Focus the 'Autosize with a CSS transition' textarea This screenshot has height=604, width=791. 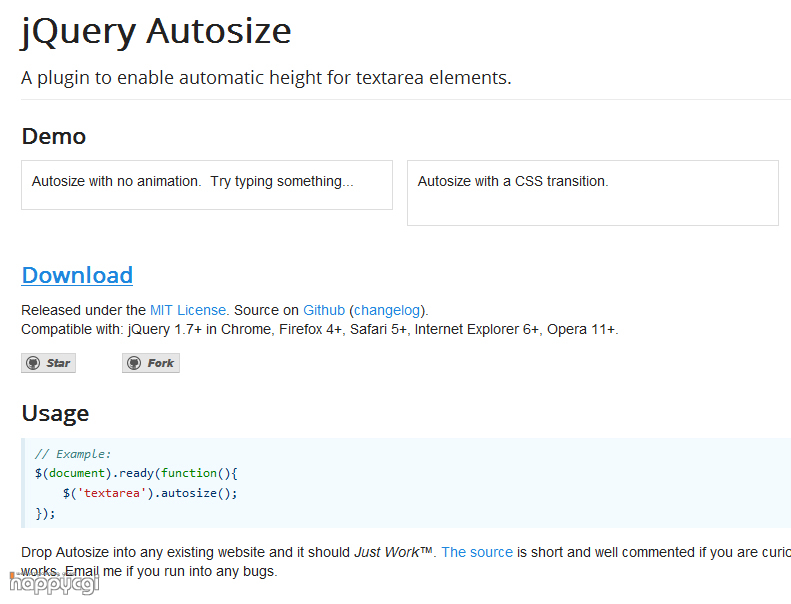point(593,193)
